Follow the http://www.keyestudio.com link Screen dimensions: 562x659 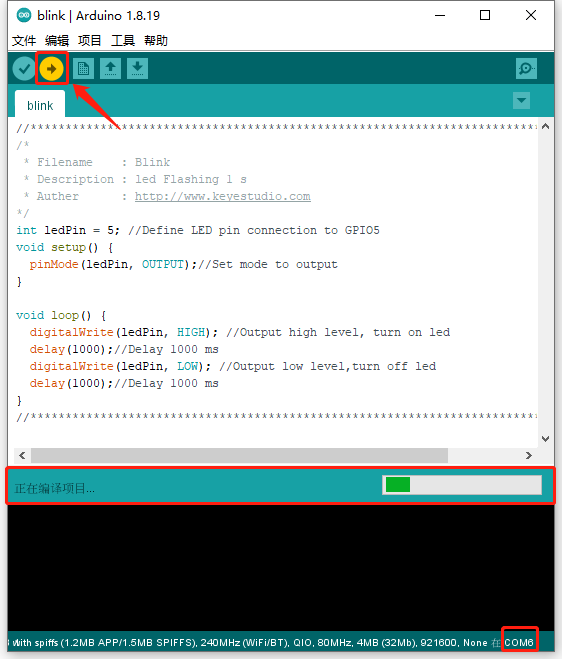[x=223, y=196]
